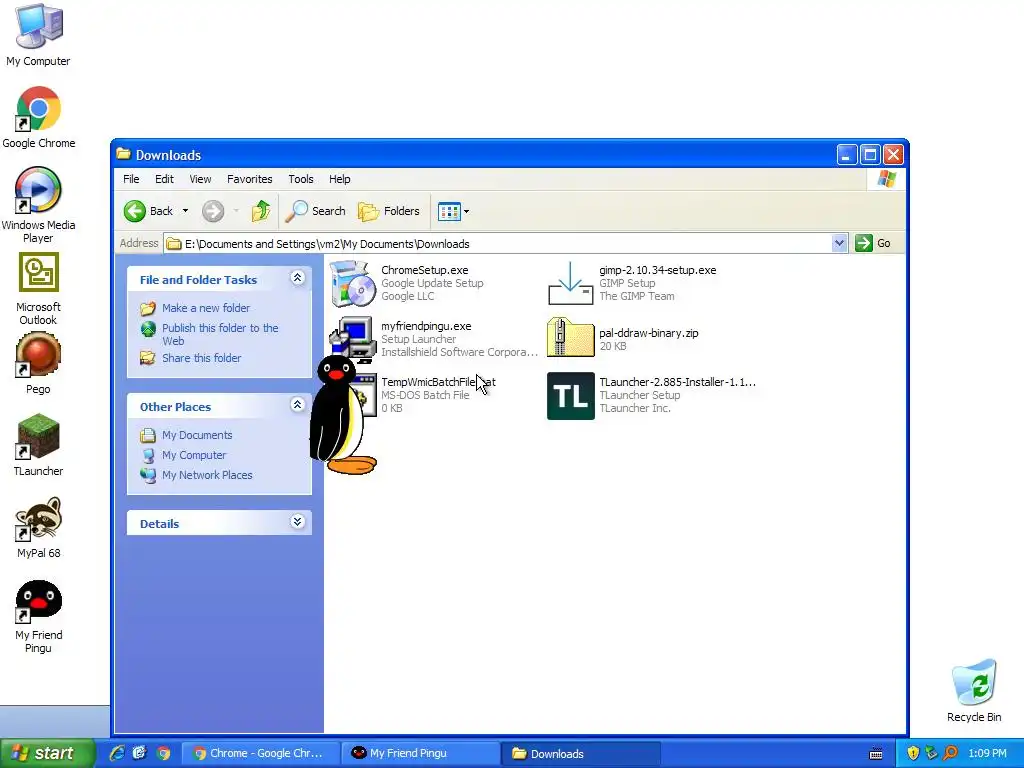This screenshot has width=1024, height=768.
Task: Go up one folder level
Action: [x=261, y=211]
